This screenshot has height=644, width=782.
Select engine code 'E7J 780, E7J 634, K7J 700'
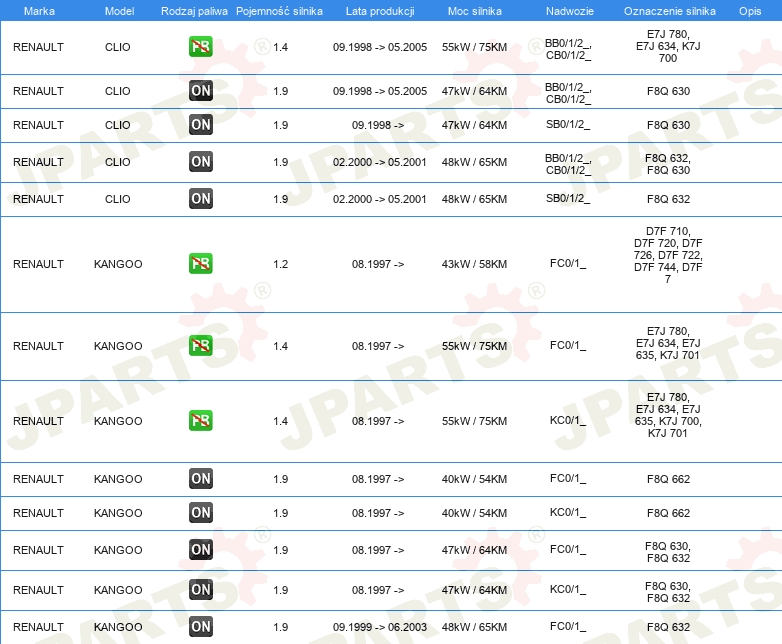[668, 46]
